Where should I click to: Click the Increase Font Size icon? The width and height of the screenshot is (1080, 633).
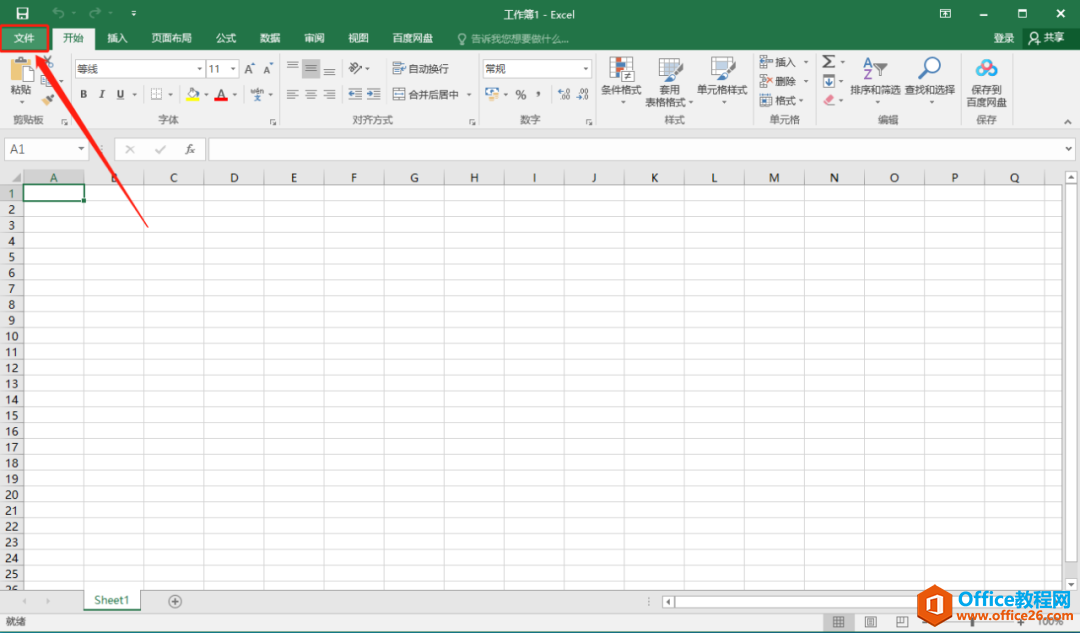[x=249, y=68]
